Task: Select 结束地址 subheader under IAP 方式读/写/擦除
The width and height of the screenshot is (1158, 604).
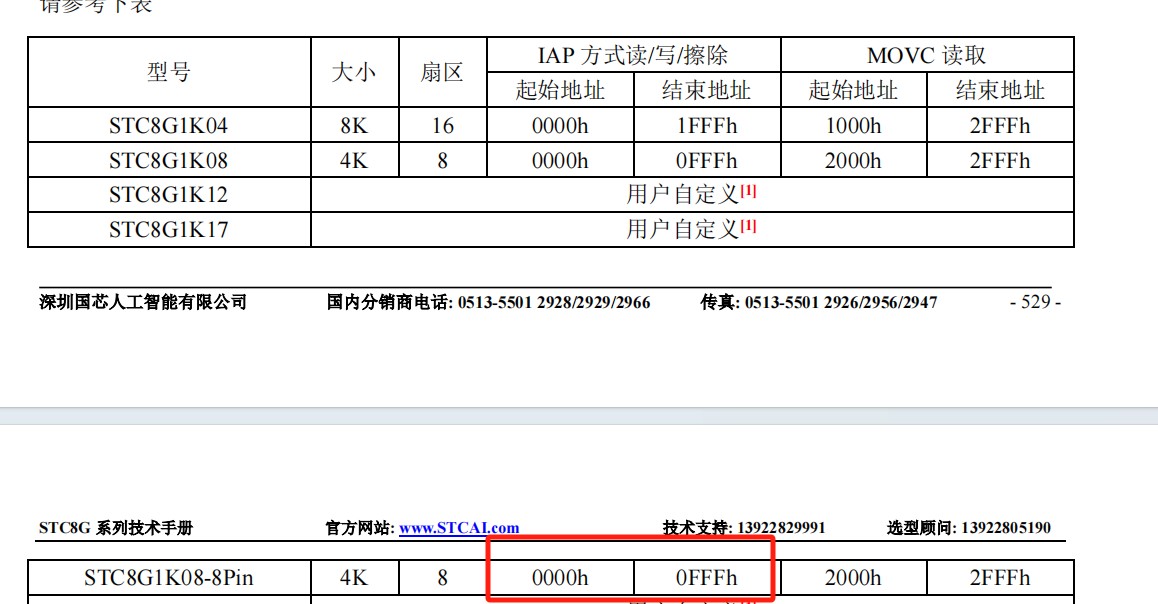Action: [x=706, y=90]
